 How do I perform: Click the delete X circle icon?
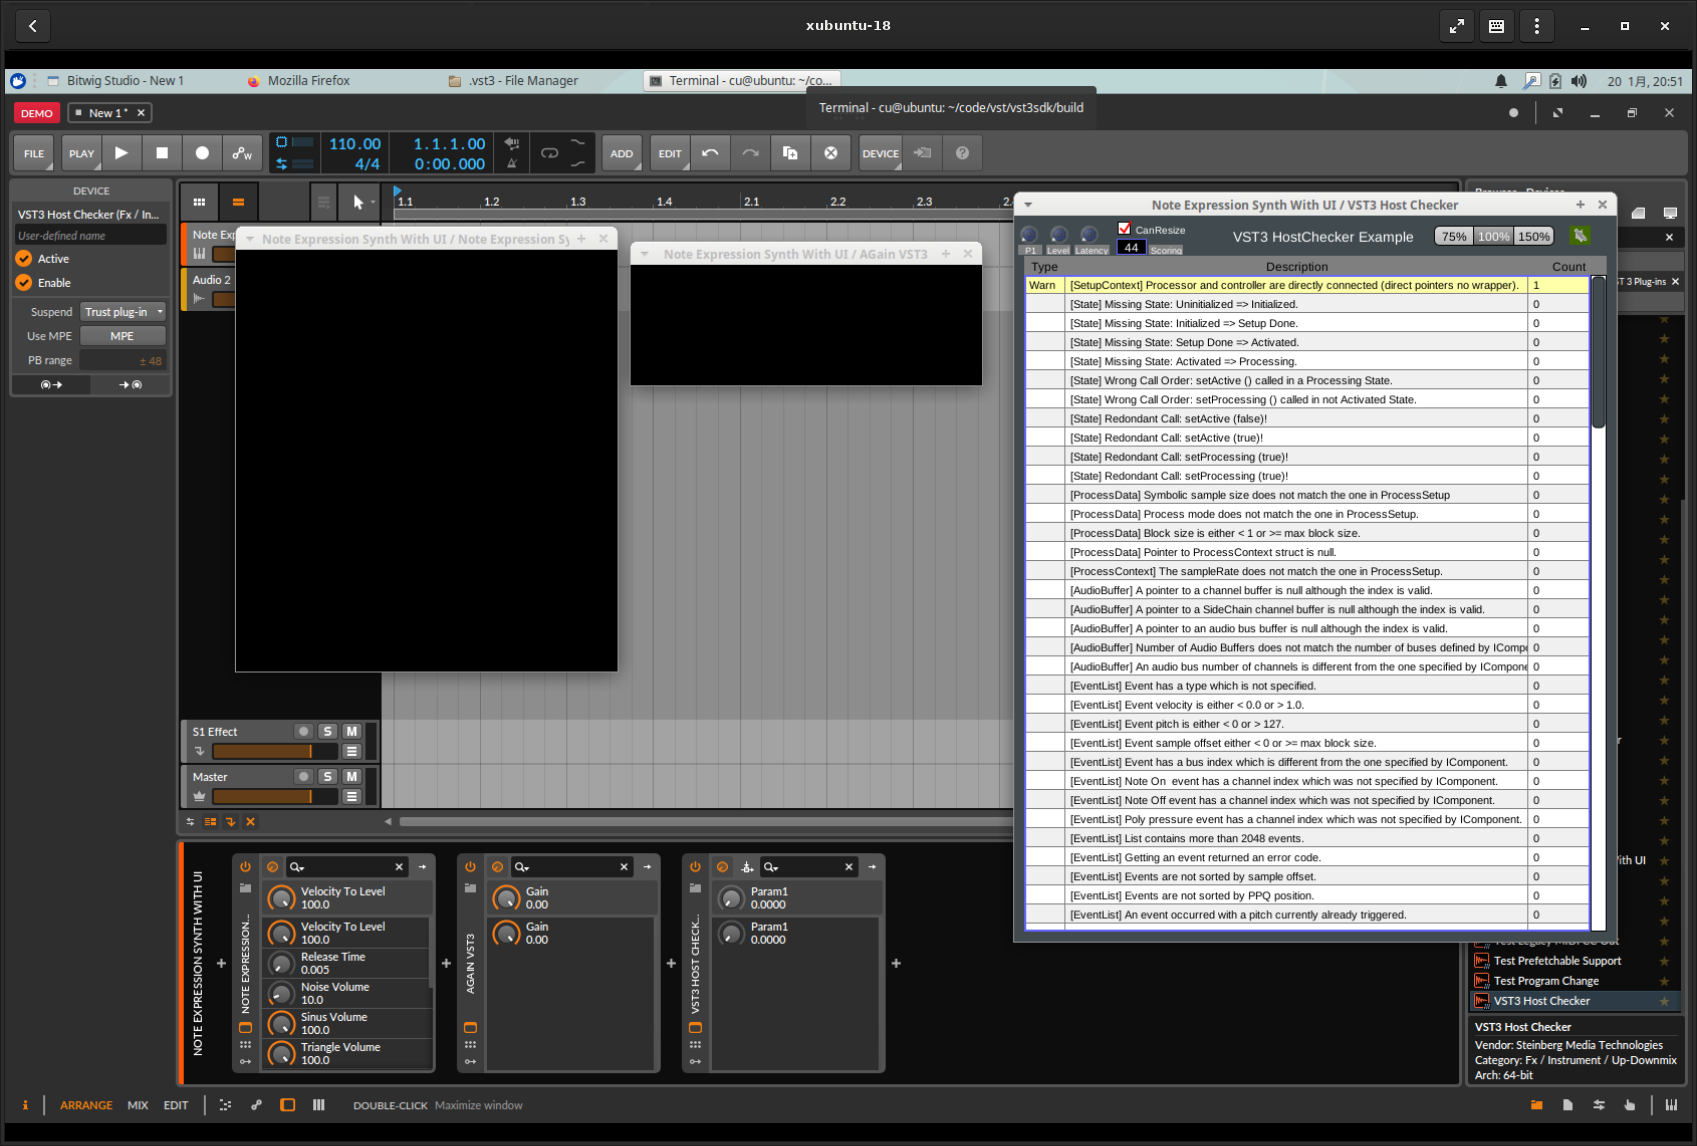tap(830, 153)
